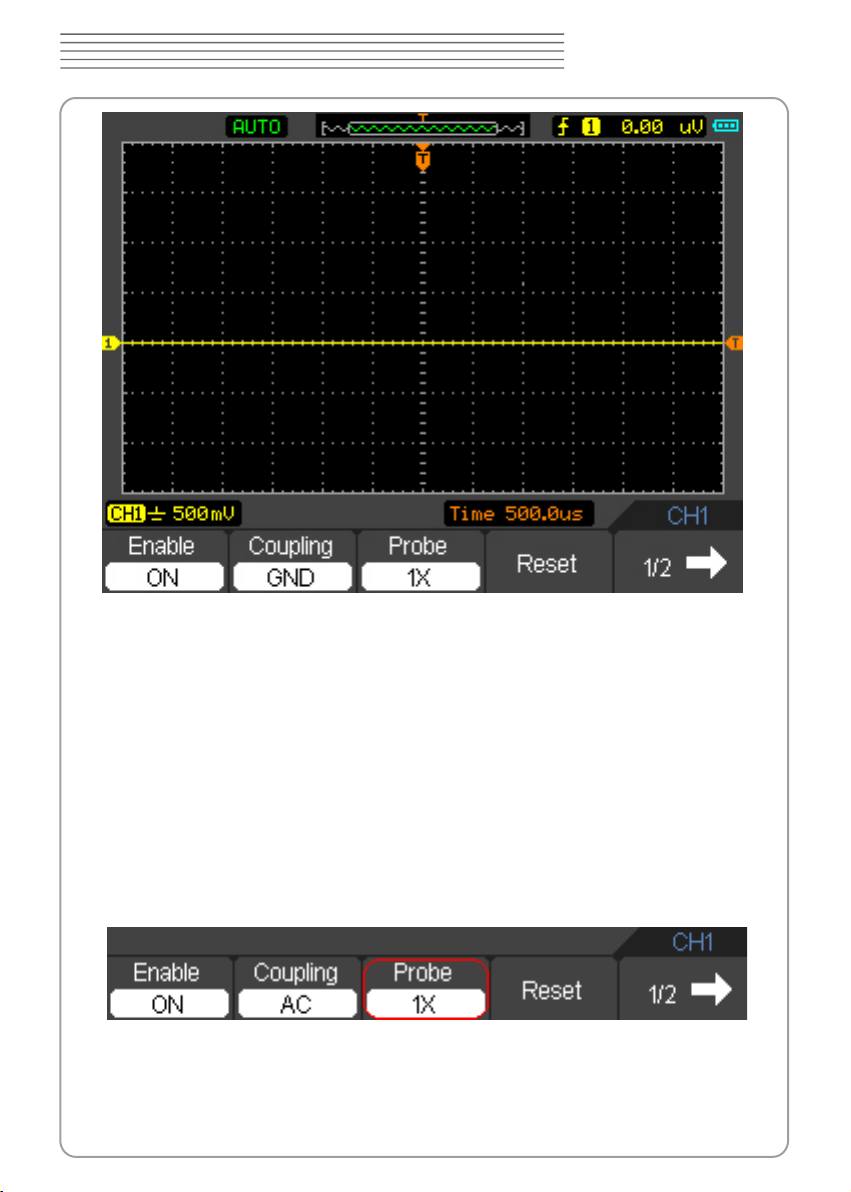Click the yellow channel 1 ground marker
Screen dimensions: 851x1192
tap(111, 344)
